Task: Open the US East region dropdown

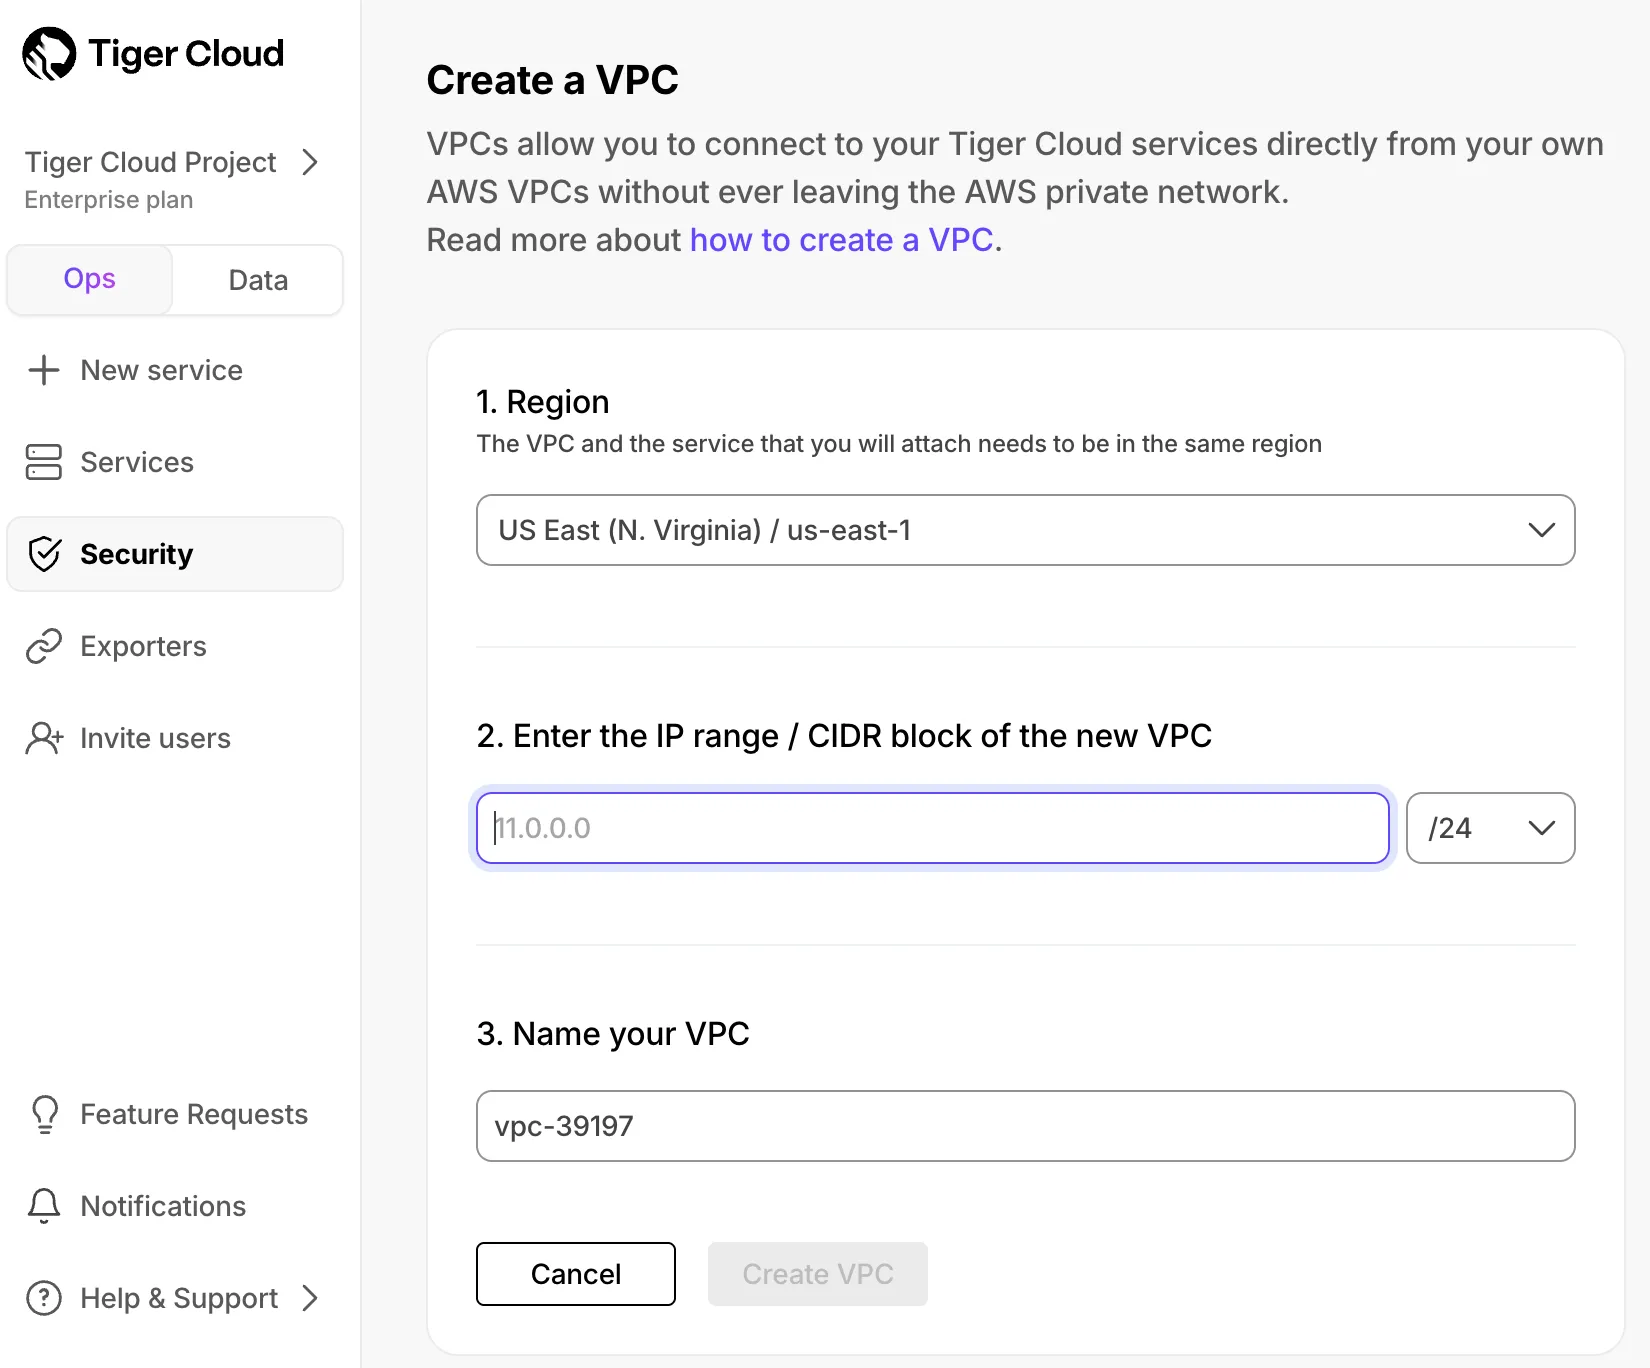Action: coord(1026,530)
